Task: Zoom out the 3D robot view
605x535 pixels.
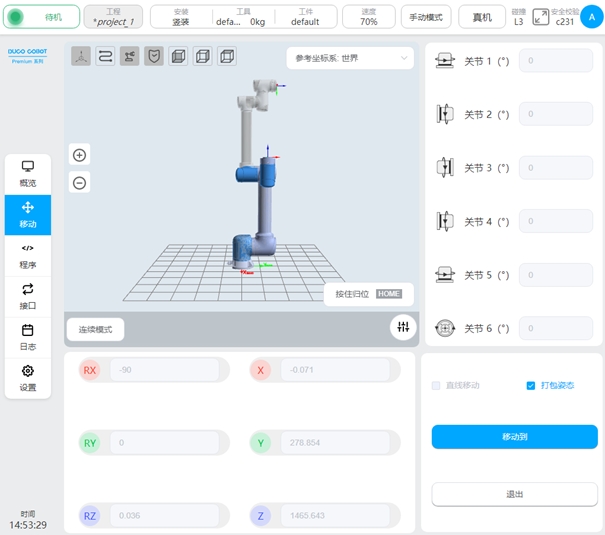Action: point(80,182)
